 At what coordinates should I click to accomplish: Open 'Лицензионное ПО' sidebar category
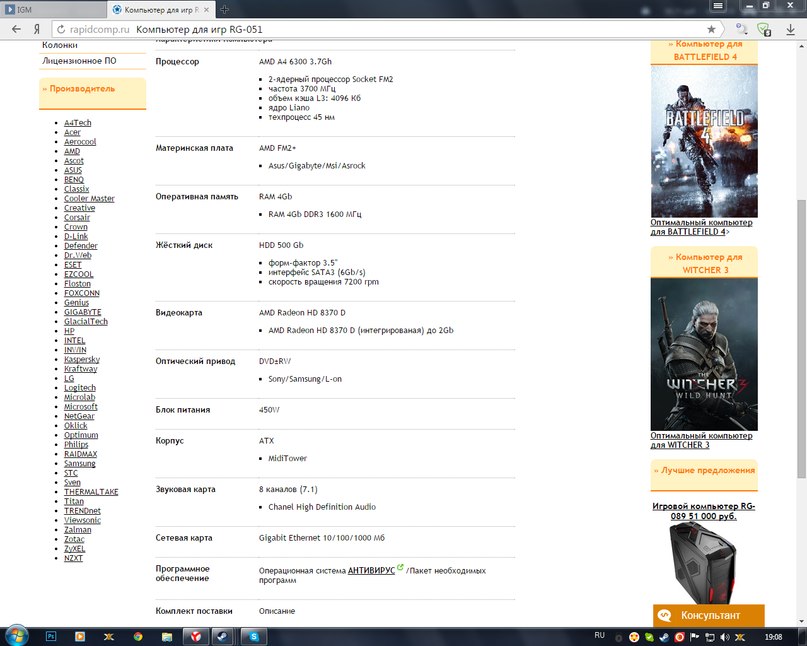click(79, 61)
